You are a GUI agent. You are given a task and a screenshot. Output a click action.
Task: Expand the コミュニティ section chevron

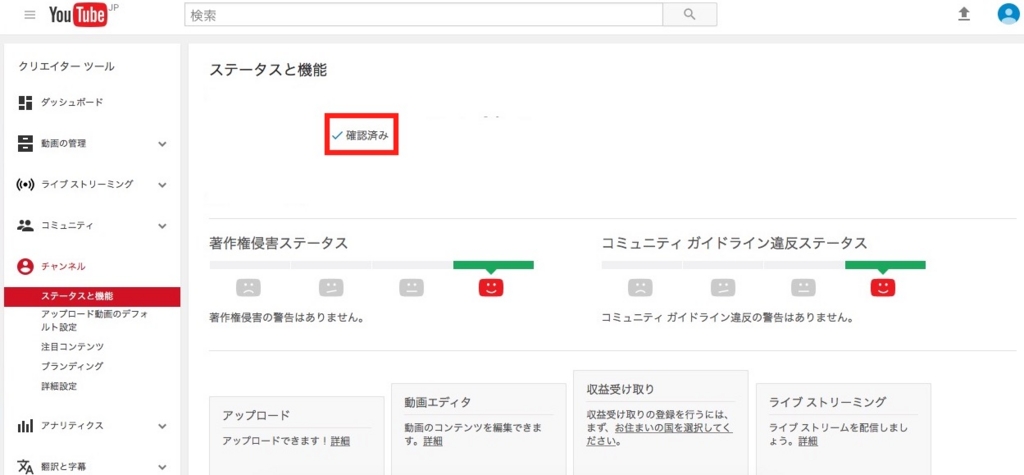click(163, 226)
